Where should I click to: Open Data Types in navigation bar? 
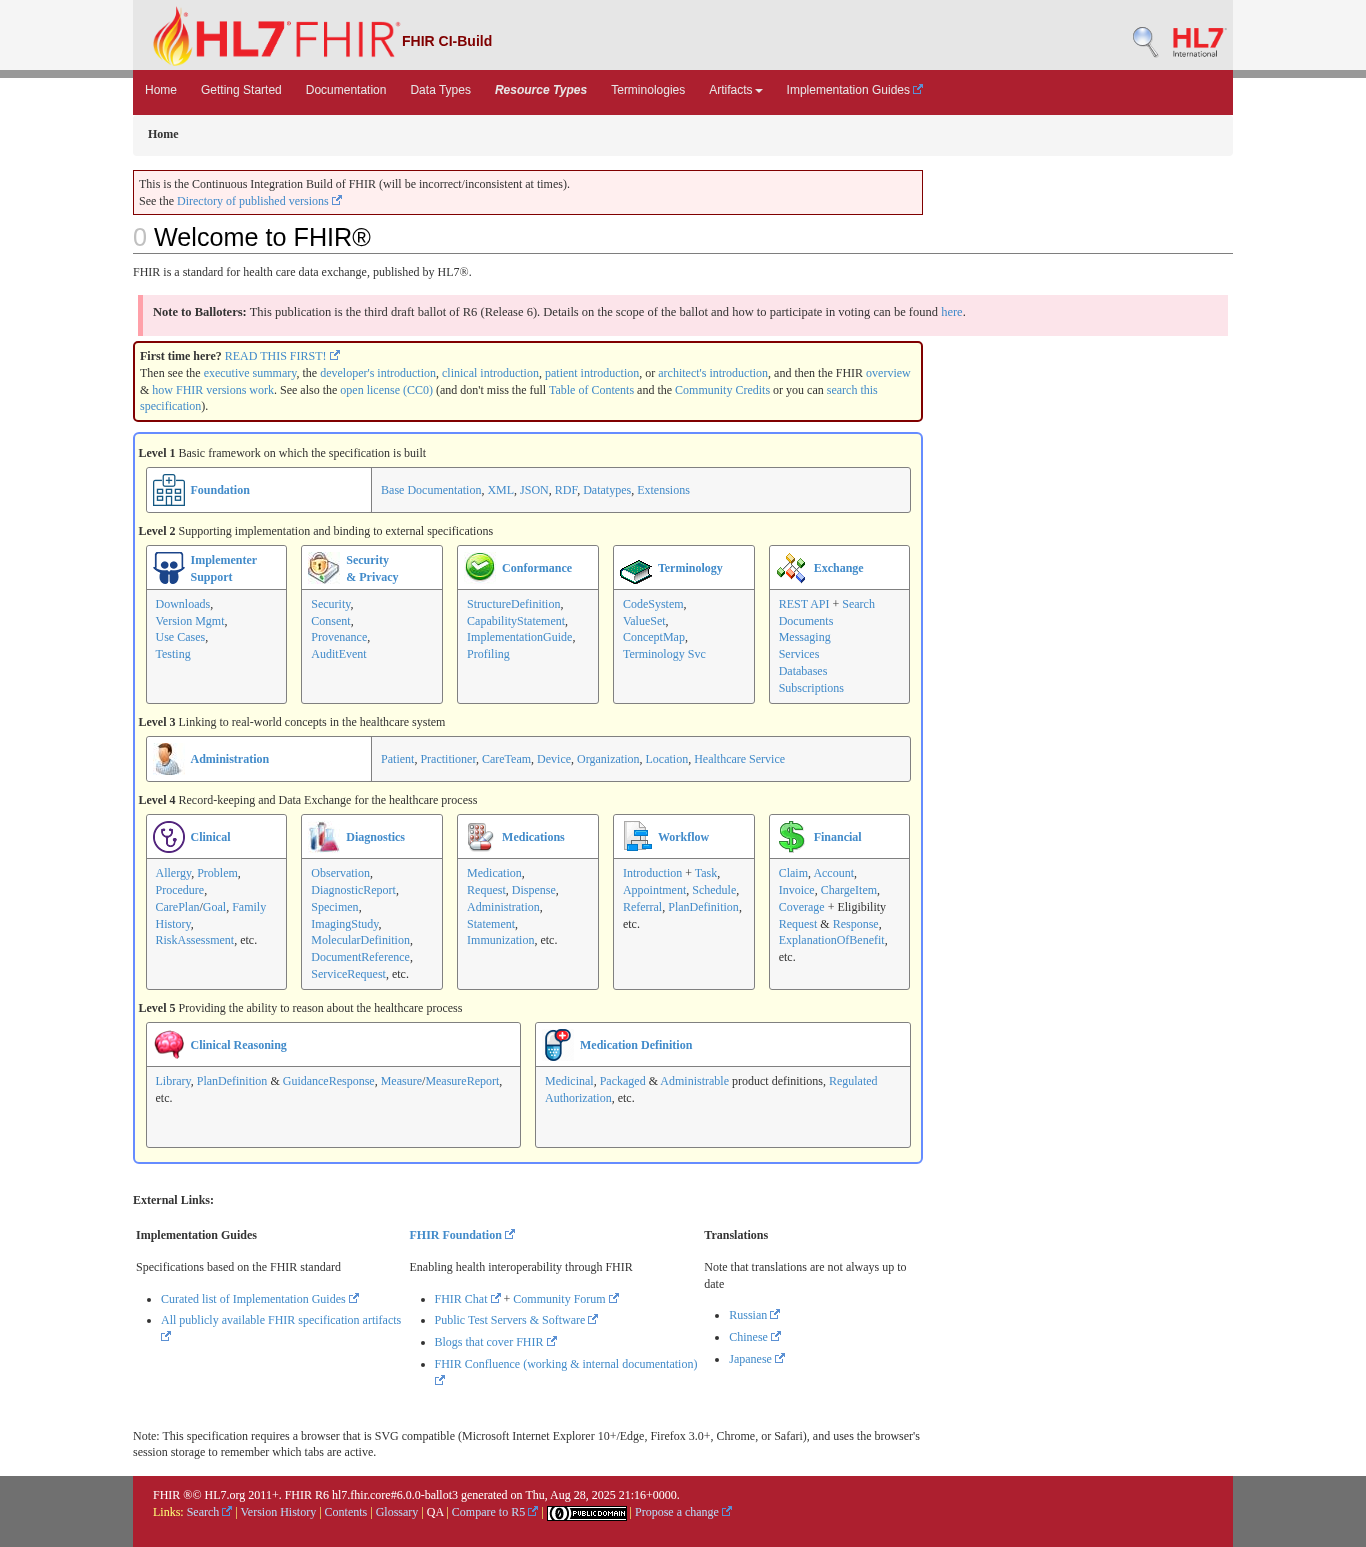click(440, 90)
